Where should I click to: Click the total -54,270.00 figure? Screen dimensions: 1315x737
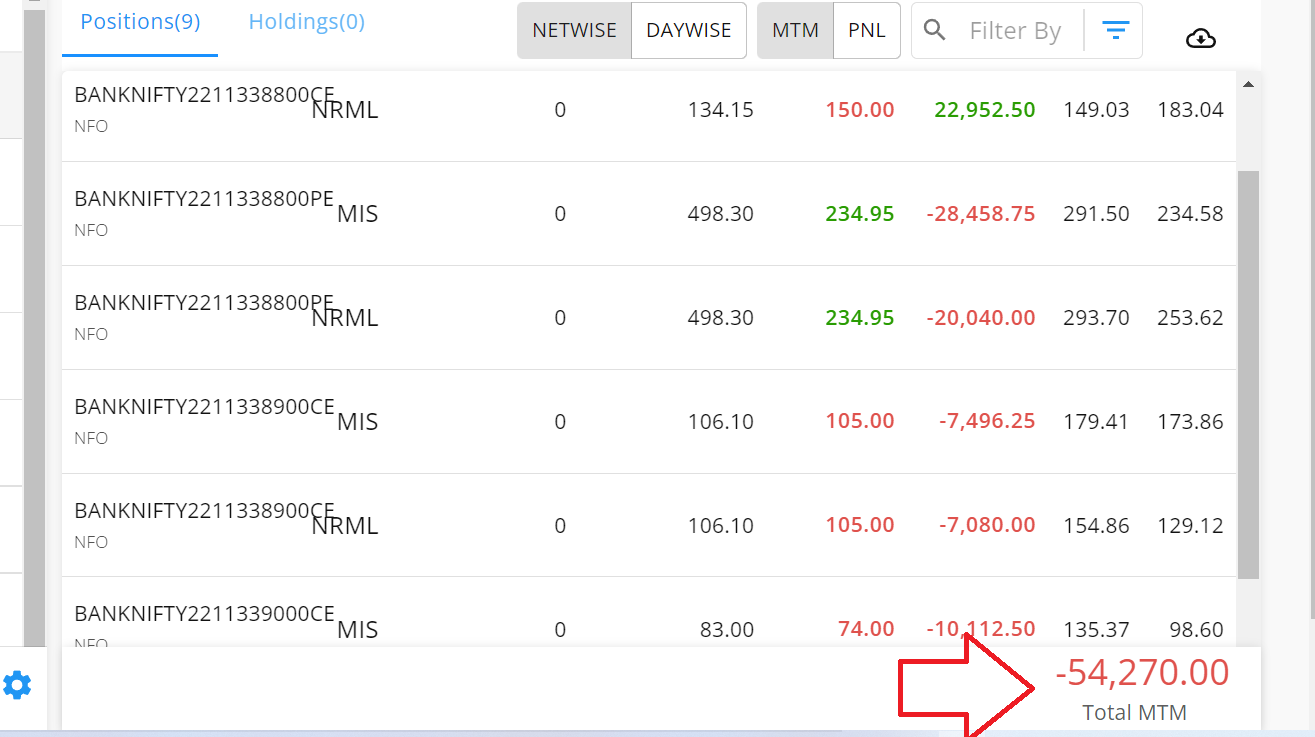pyautogui.click(x=1142, y=673)
